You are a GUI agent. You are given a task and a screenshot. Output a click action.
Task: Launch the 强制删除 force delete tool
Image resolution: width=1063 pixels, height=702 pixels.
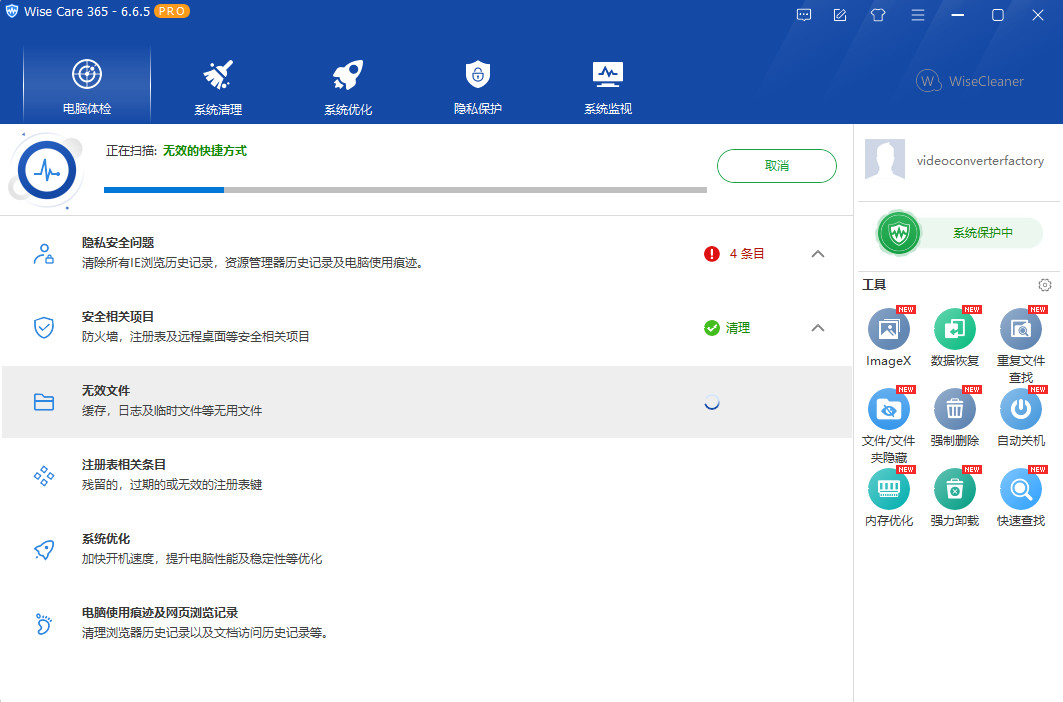point(954,410)
